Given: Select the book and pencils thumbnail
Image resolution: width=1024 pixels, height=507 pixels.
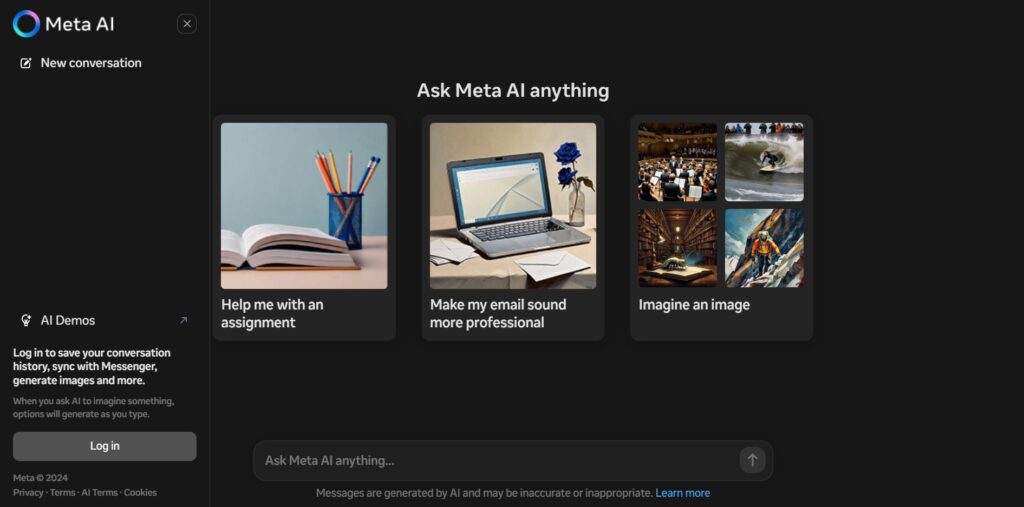Looking at the screenshot, I should (304, 206).
